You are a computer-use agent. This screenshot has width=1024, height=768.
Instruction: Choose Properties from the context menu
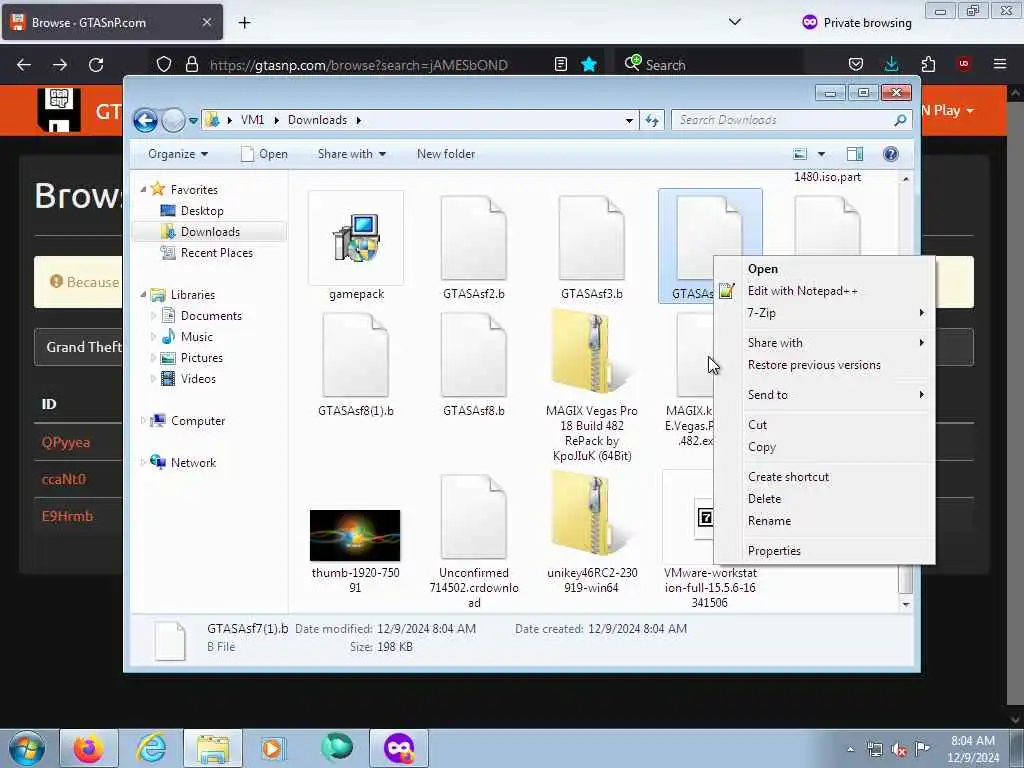coord(824,551)
